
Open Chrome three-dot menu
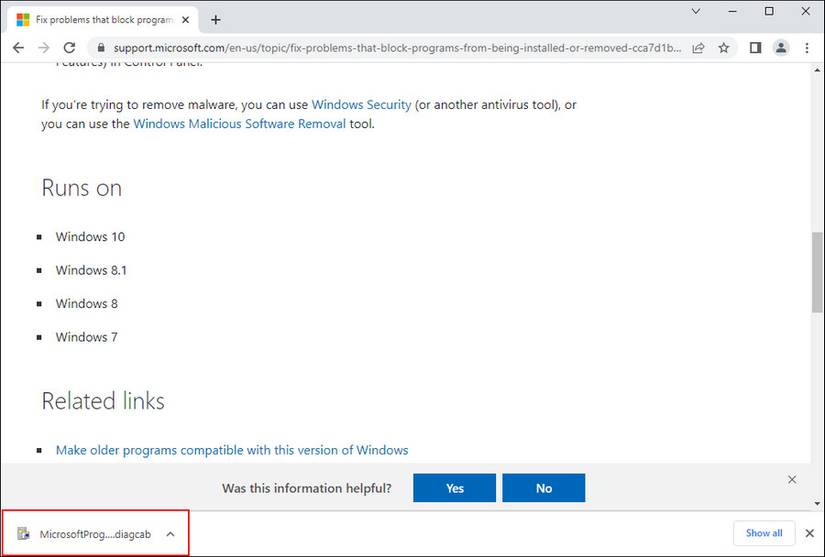click(x=807, y=48)
